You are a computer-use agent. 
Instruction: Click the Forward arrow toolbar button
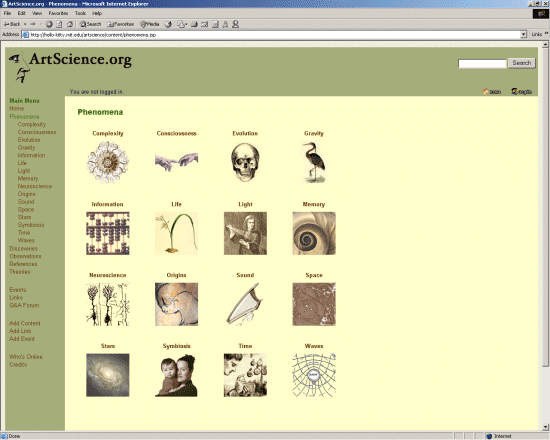[33, 24]
